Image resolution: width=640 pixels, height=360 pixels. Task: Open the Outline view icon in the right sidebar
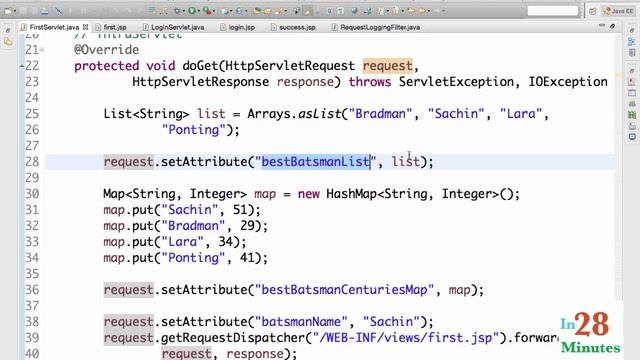pos(632,42)
